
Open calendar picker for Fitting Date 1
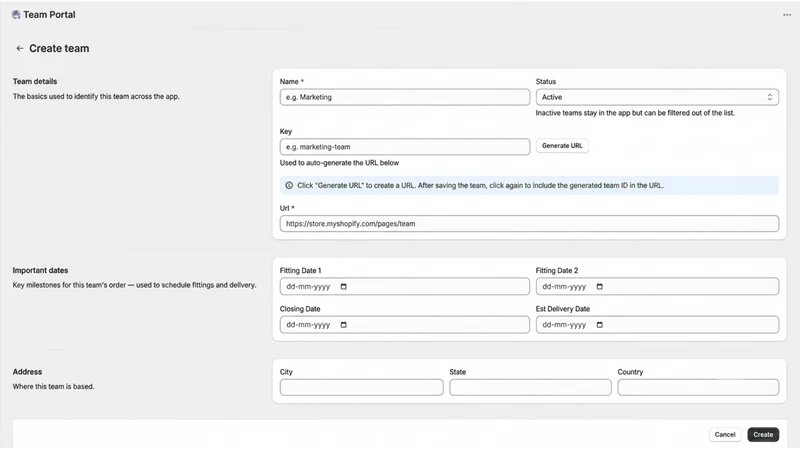pos(343,287)
